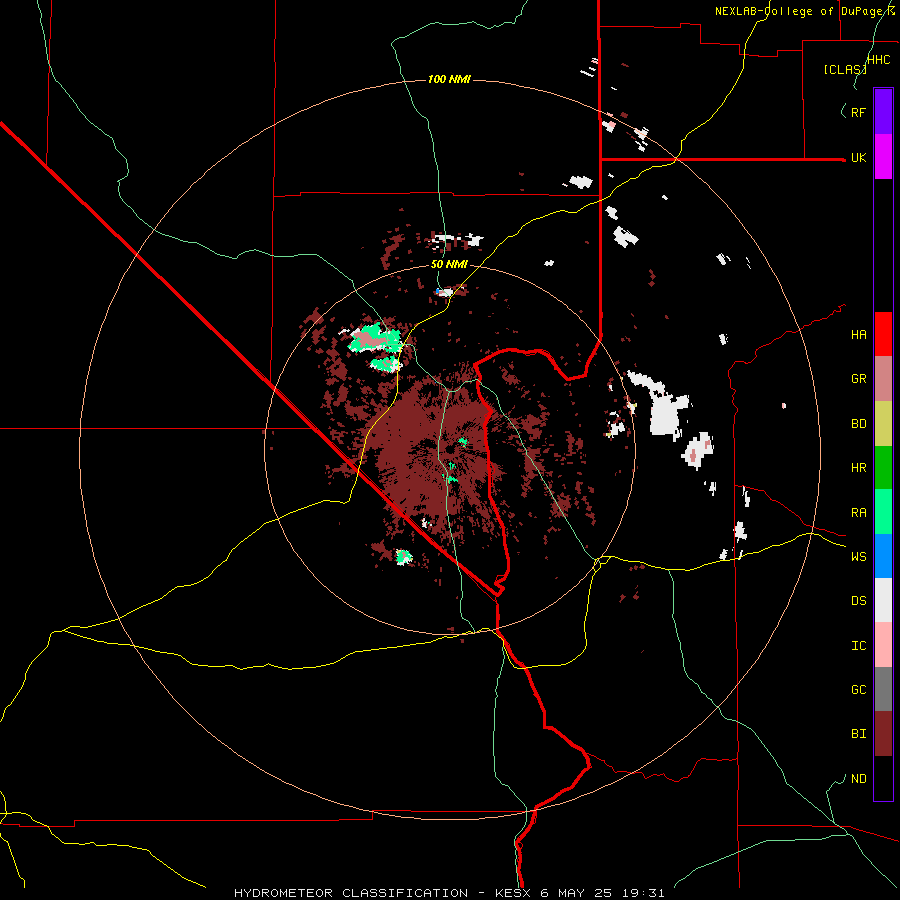Click the RA legend label

click(858, 513)
